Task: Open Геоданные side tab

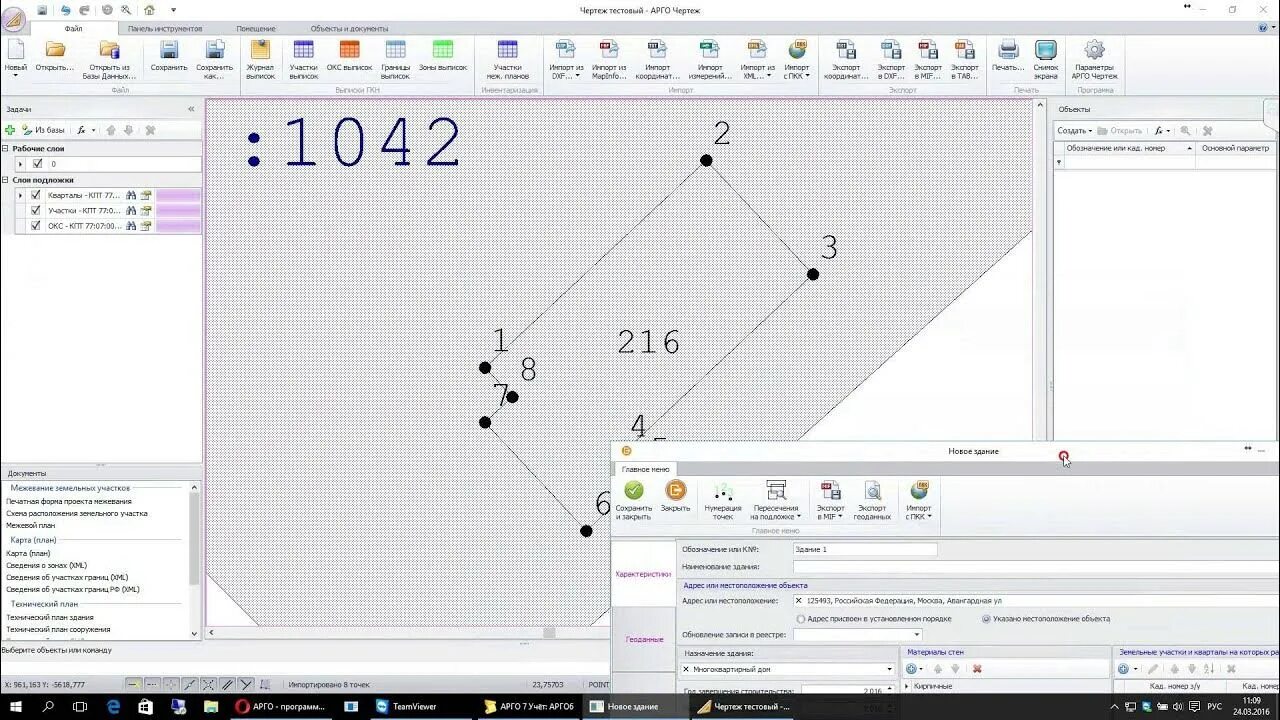Action: pos(643,639)
